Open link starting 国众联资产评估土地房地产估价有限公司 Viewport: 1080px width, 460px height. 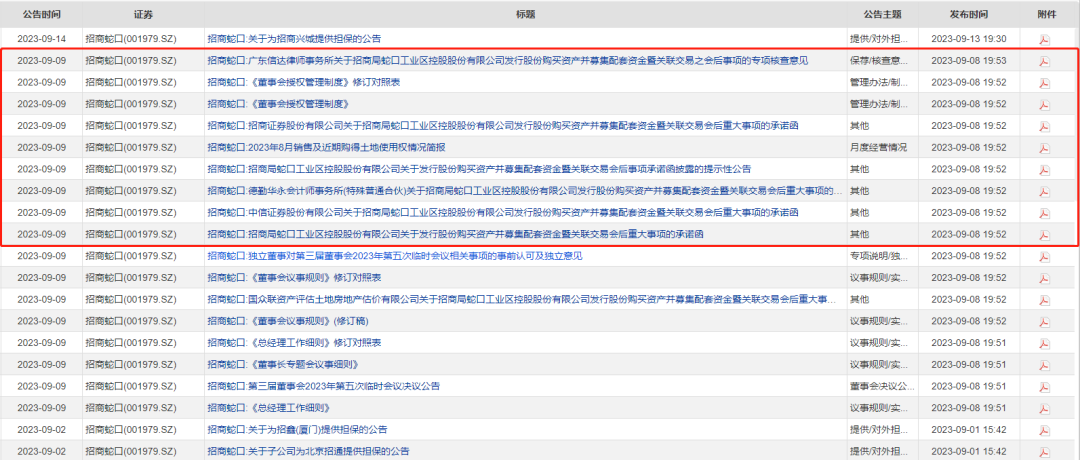(x=522, y=300)
